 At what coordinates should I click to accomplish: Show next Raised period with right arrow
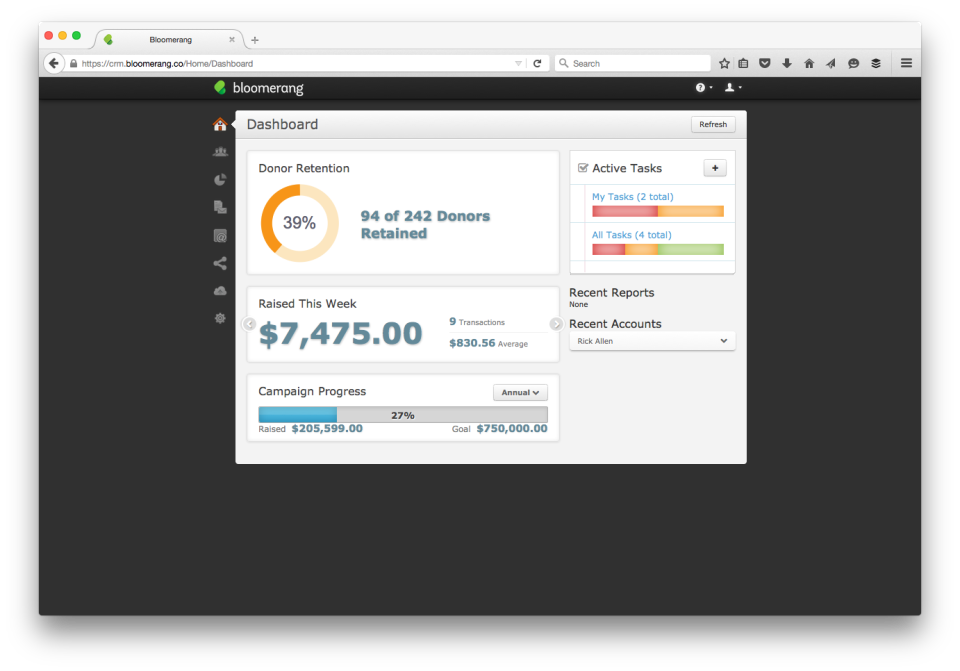point(555,324)
